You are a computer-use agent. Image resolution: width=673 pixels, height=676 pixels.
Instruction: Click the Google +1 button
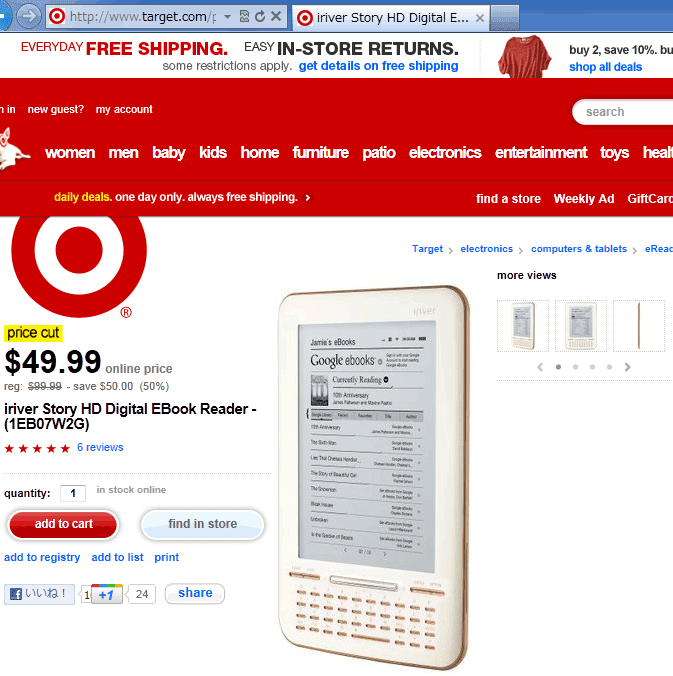point(106,595)
